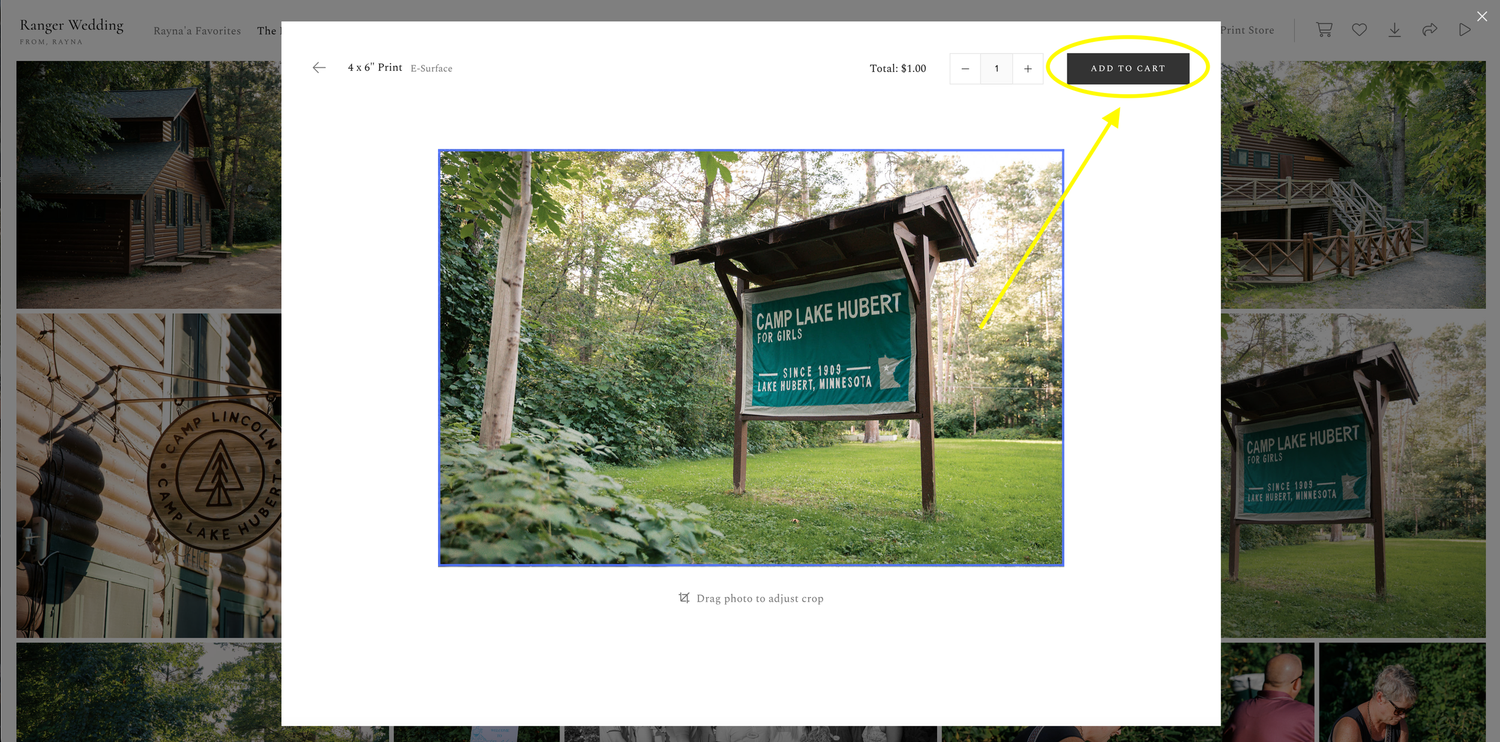Click the "Total: $1.00" price text
This screenshot has height=742, width=1500.
898,69
